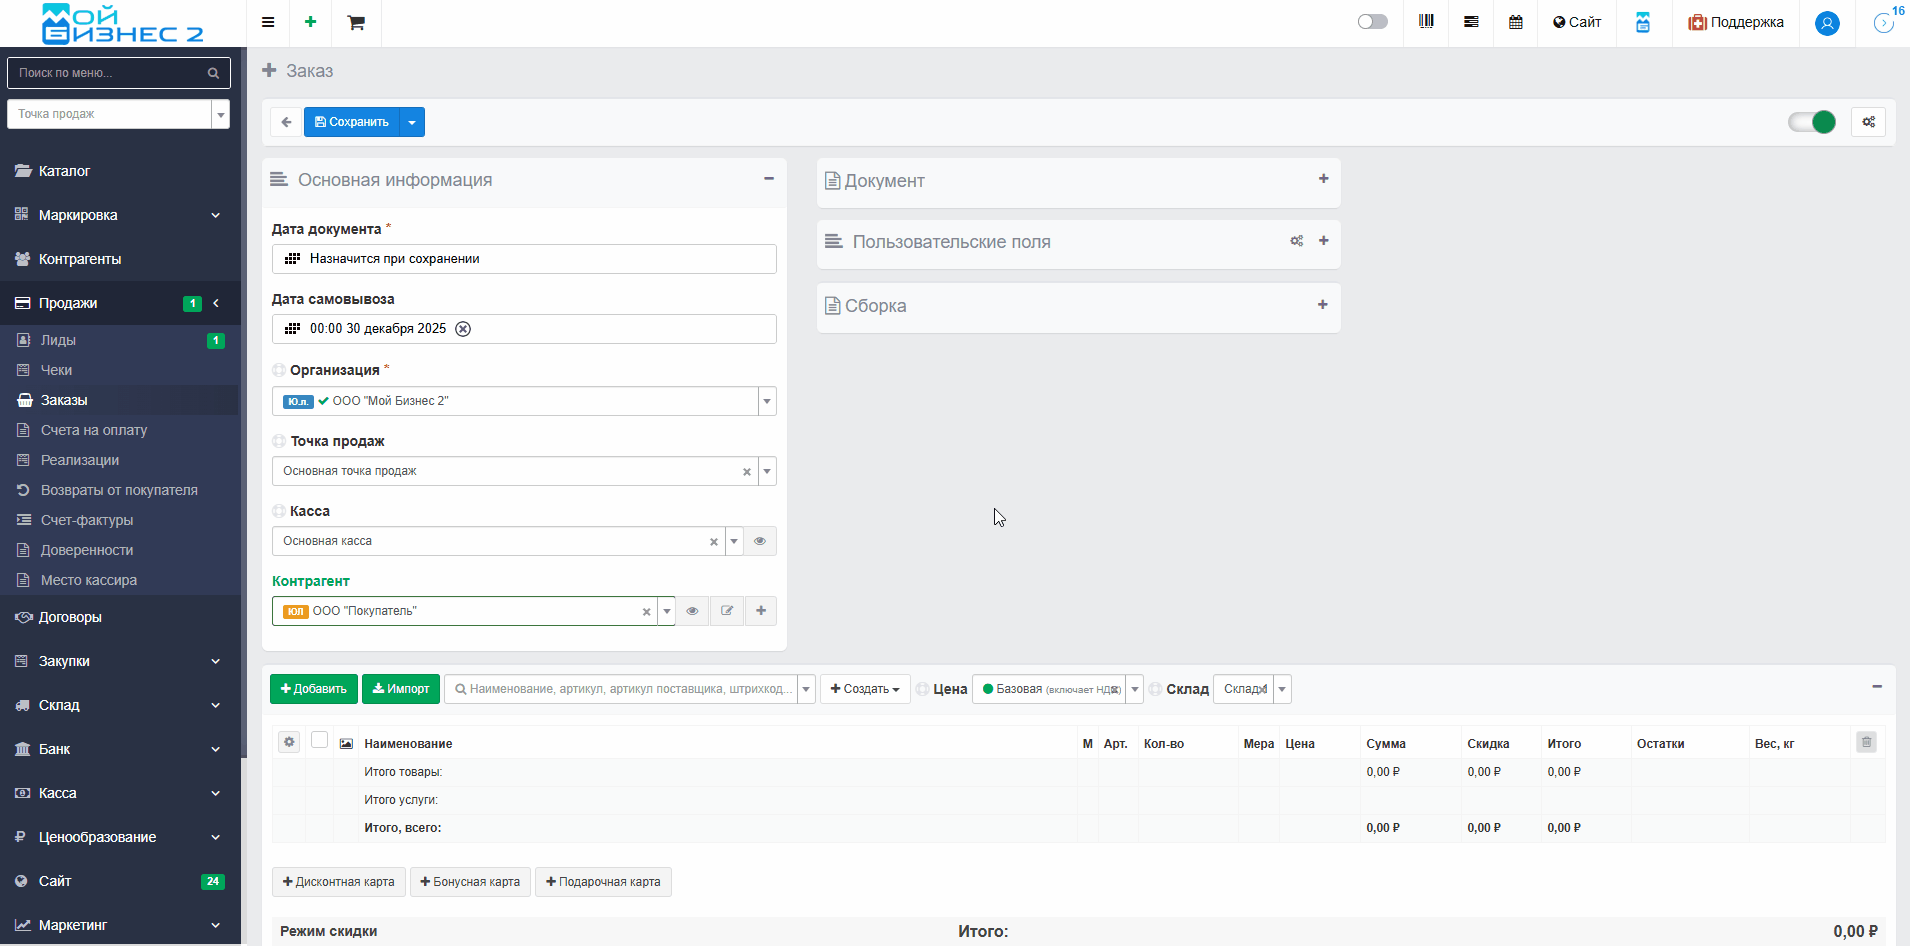
Task: Click edit icon next to Контрагент field
Action: [x=727, y=611]
